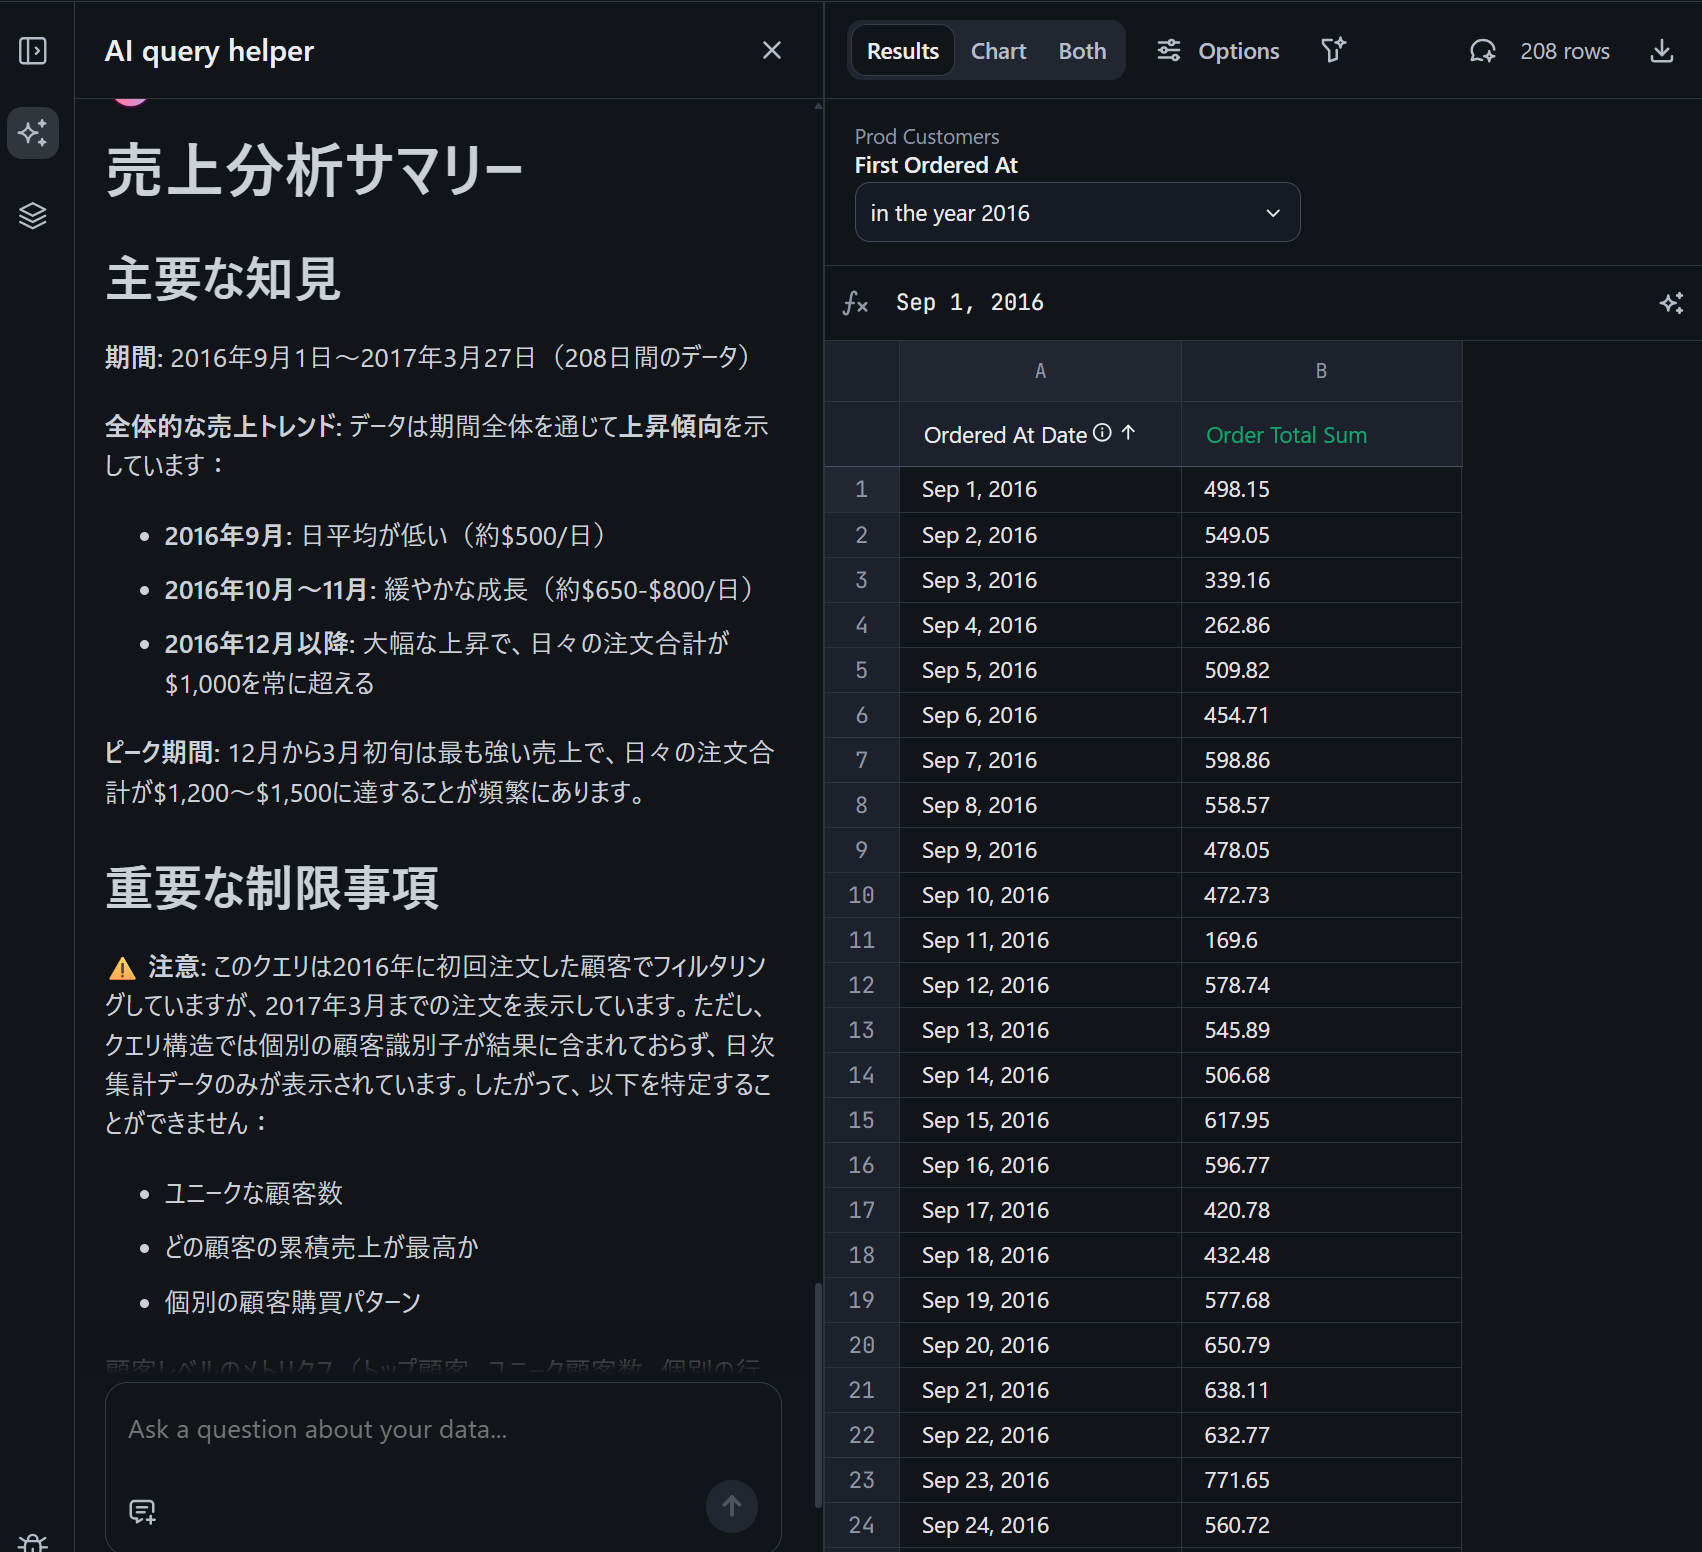The image size is (1702, 1552).
Task: Toggle sort arrow on Ordered At Date
Action: (x=1128, y=433)
